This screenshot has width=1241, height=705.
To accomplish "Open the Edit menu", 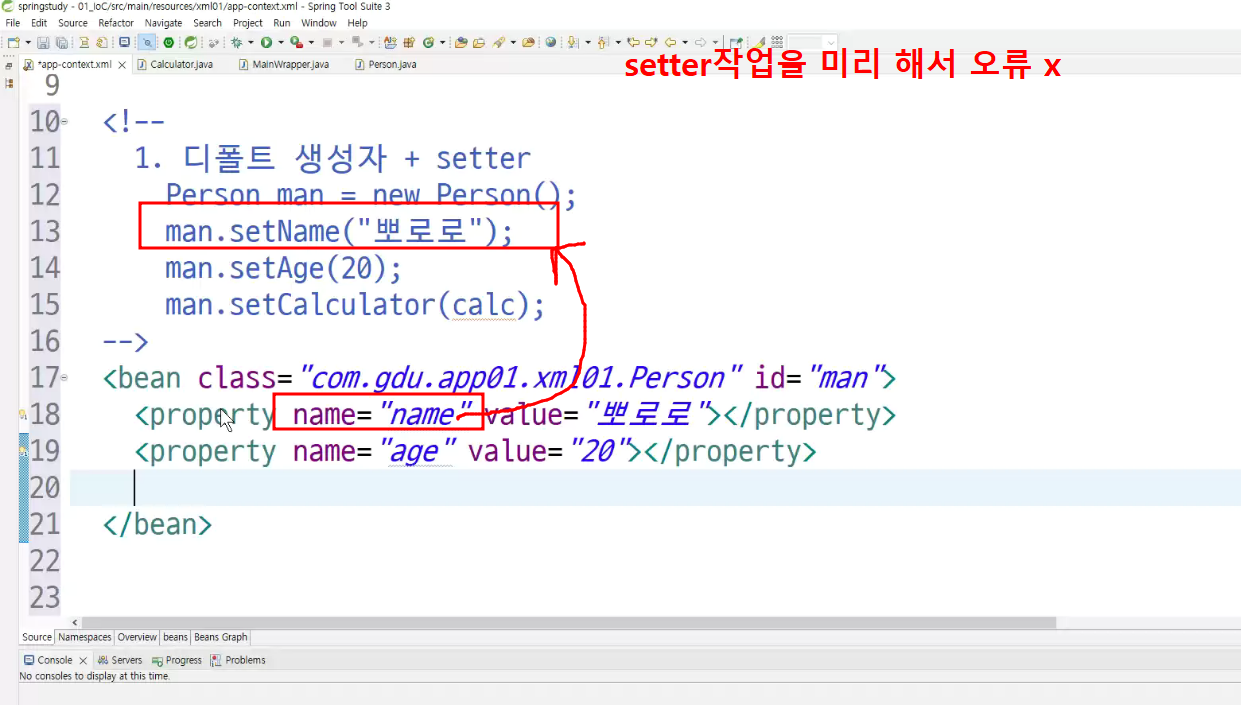I will pos(39,23).
